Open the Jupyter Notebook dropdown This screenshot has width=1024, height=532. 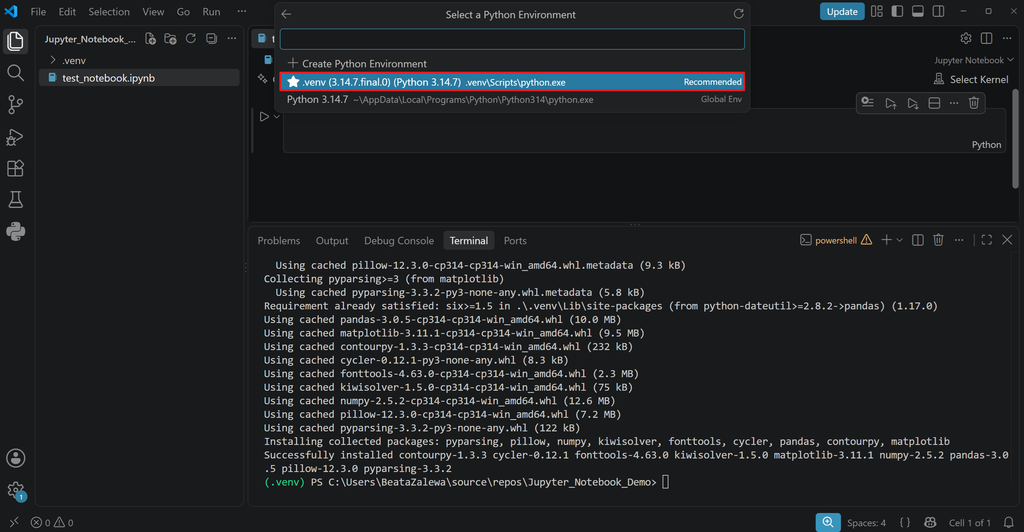(x=974, y=60)
